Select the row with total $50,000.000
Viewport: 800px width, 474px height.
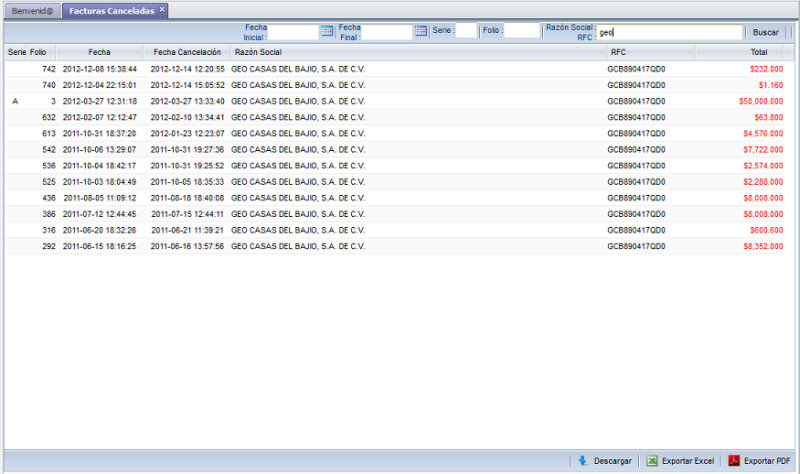coord(300,101)
